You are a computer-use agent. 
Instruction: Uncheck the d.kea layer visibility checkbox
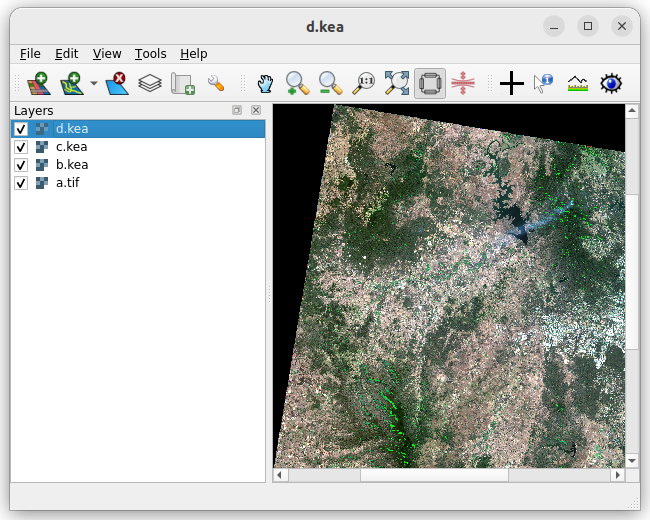point(21,129)
